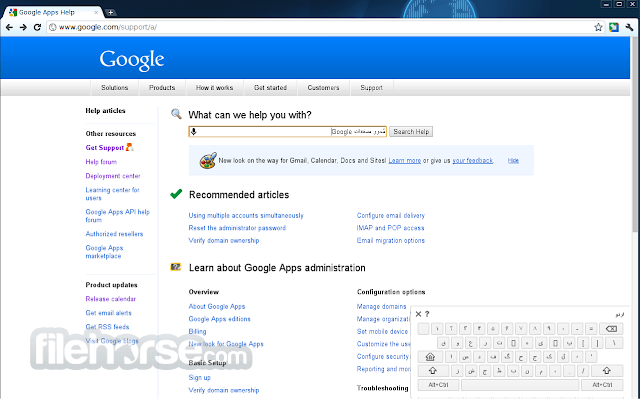Open Using multiple accounts simultaneously article
This screenshot has width=640, height=400.
coord(246,216)
